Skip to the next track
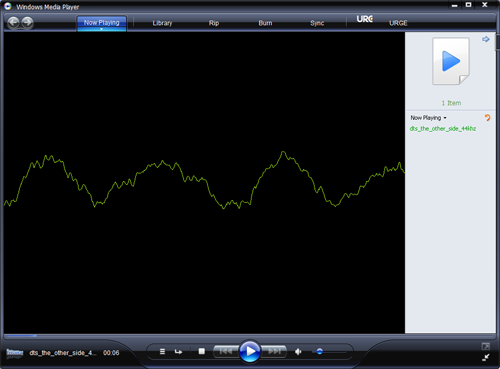The image size is (500, 369). (x=274, y=351)
